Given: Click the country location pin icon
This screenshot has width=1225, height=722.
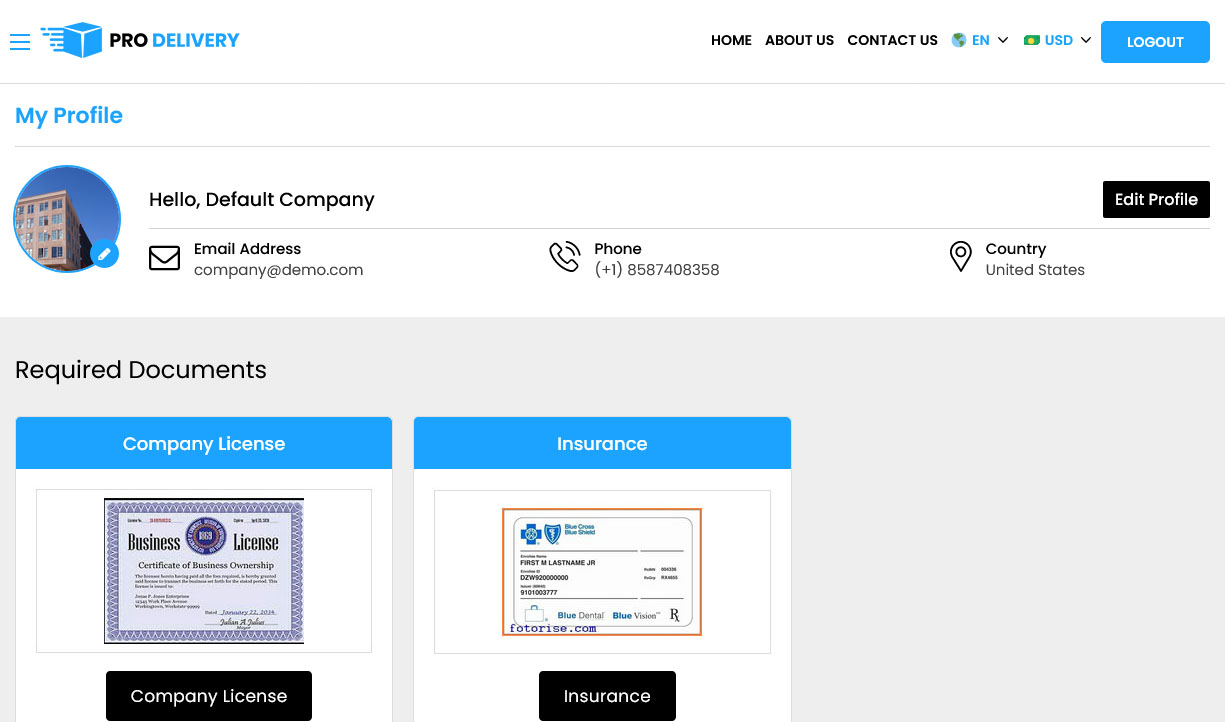Looking at the screenshot, I should [x=960, y=257].
